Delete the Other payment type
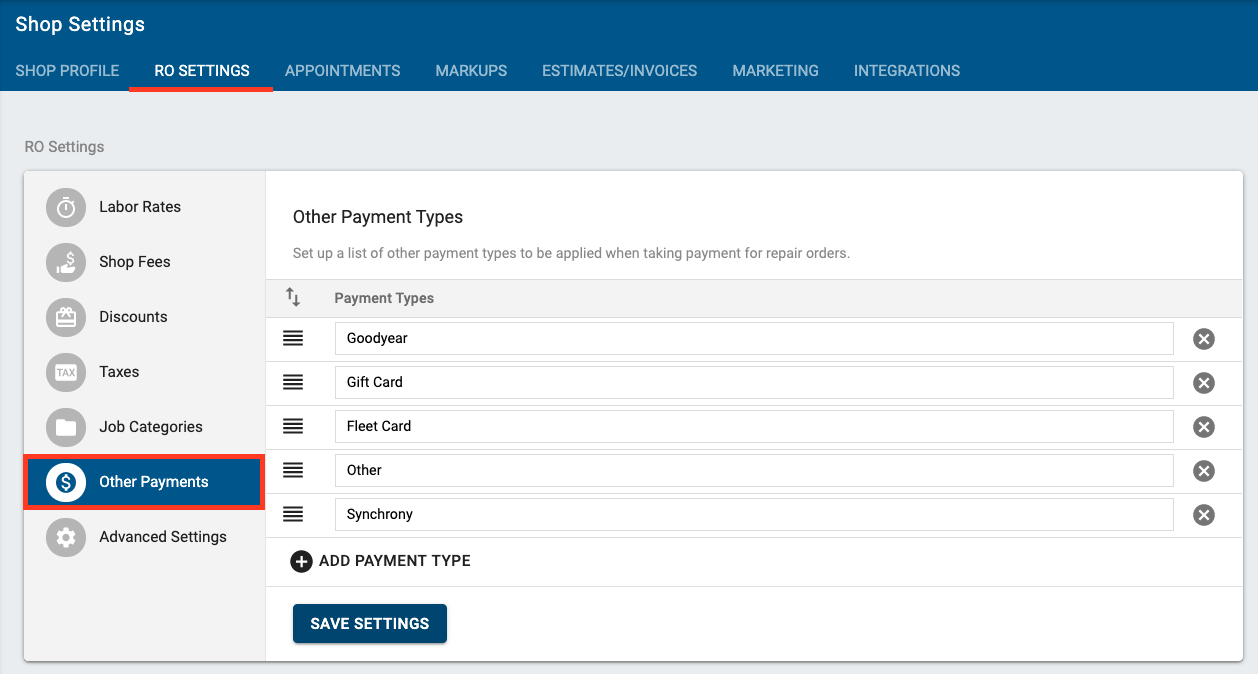The image size is (1258, 674). point(1204,471)
